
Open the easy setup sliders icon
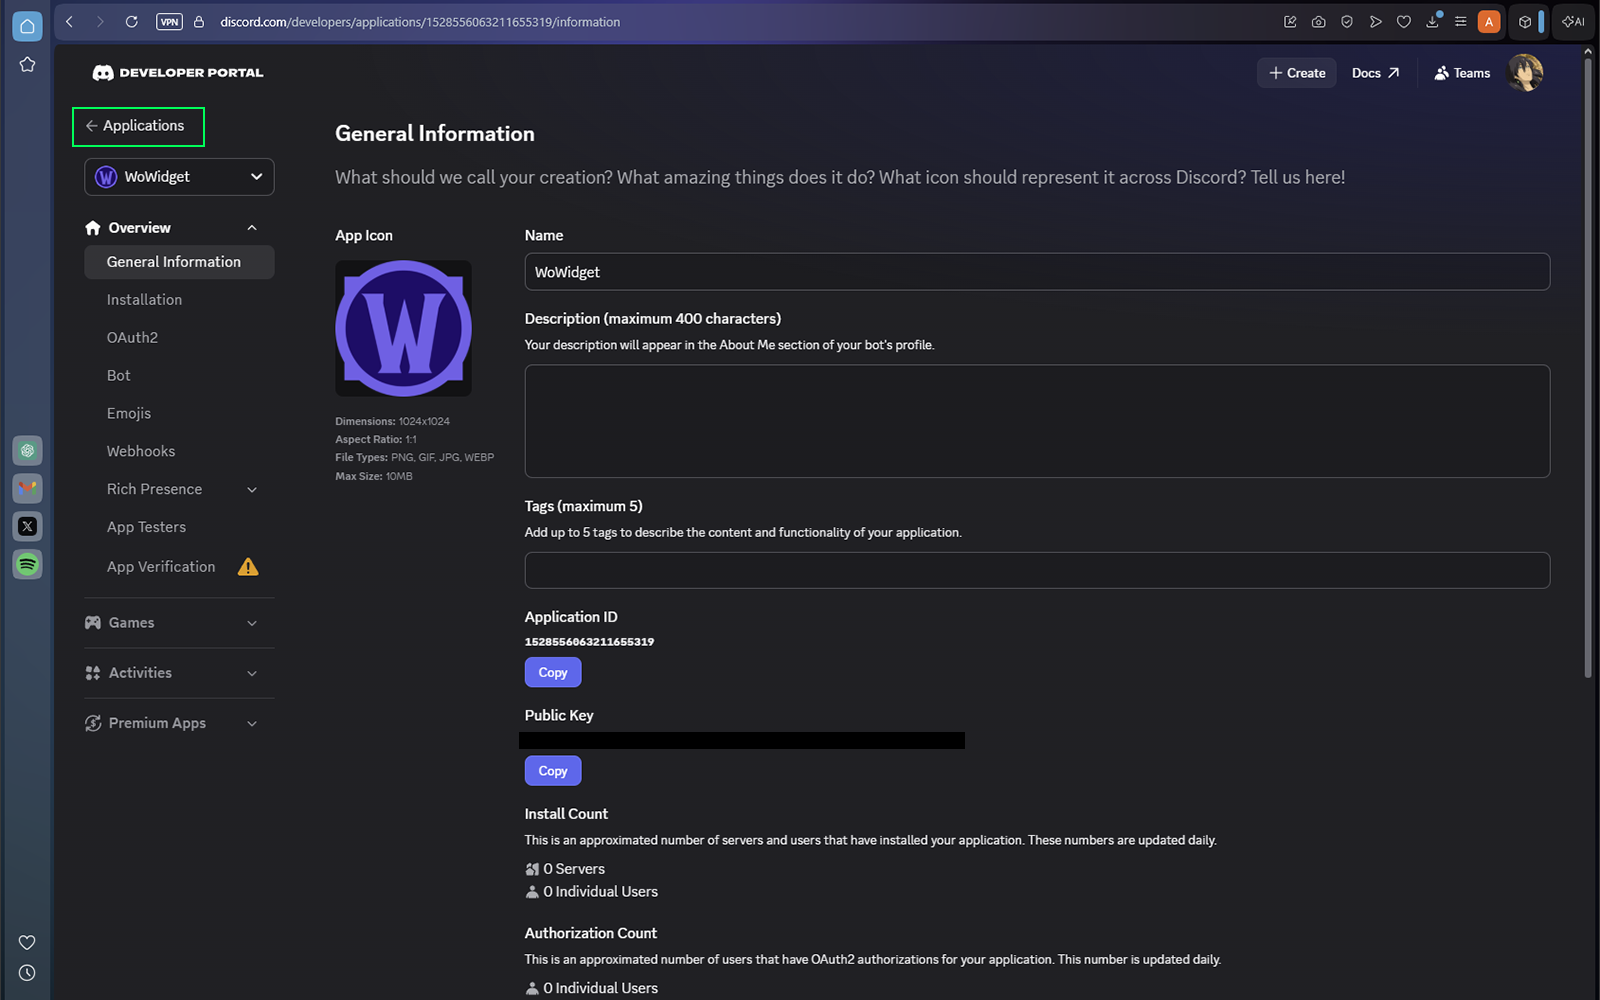pyautogui.click(x=1460, y=22)
